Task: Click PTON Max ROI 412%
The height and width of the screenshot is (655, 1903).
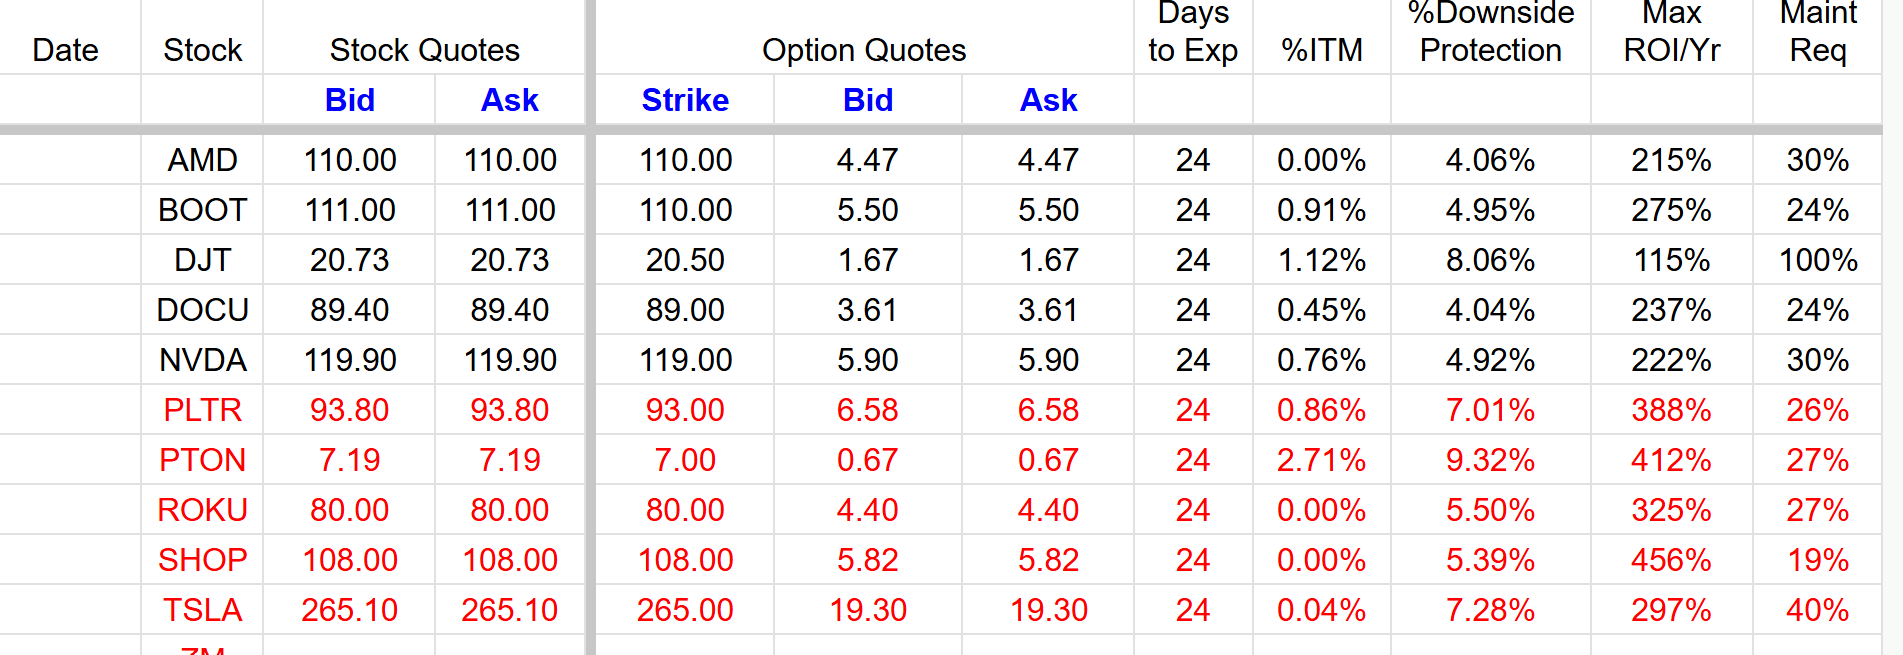Action: (x=1672, y=460)
